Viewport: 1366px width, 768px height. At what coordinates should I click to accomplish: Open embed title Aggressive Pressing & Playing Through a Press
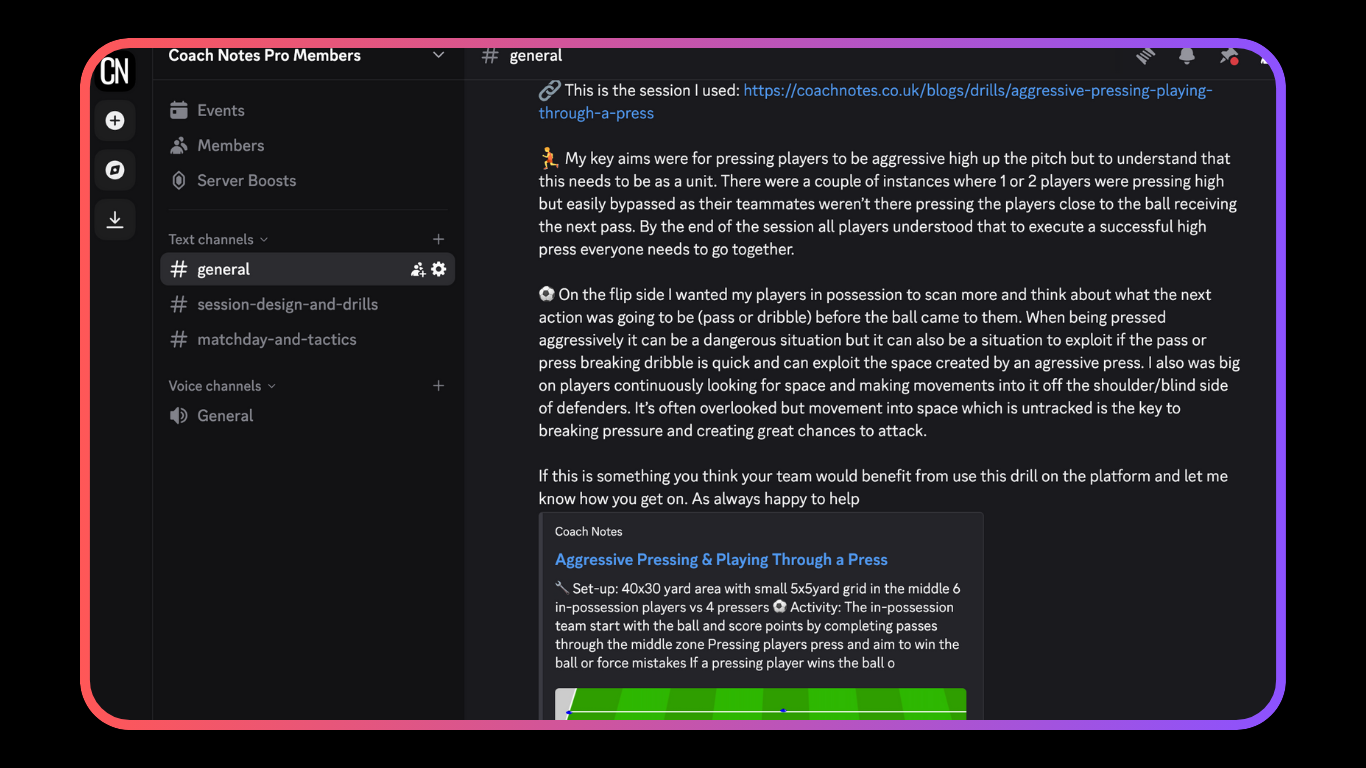[x=721, y=560]
